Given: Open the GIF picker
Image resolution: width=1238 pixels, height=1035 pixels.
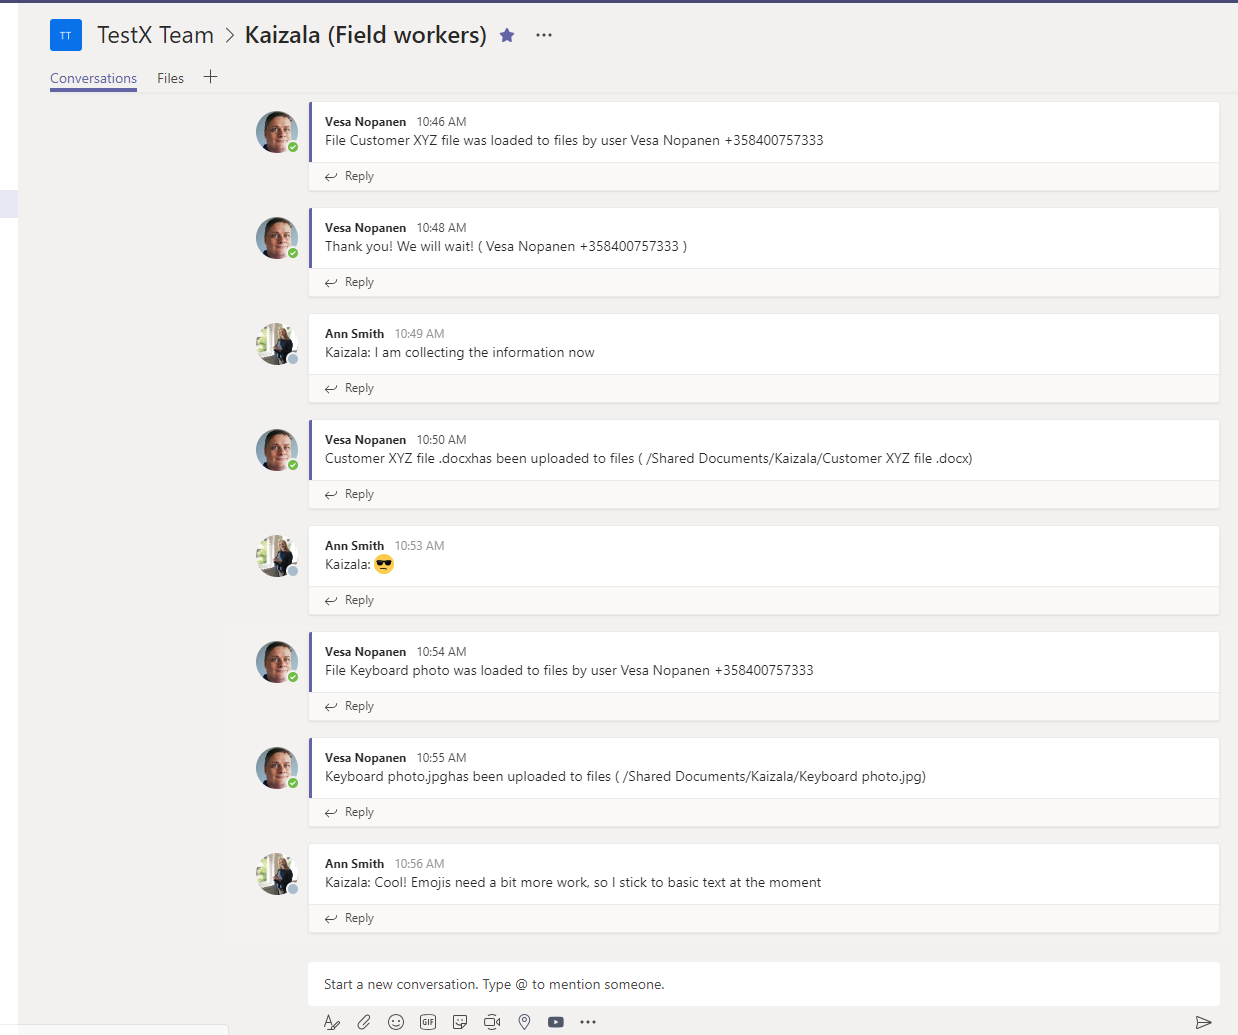Looking at the screenshot, I should (x=428, y=1022).
